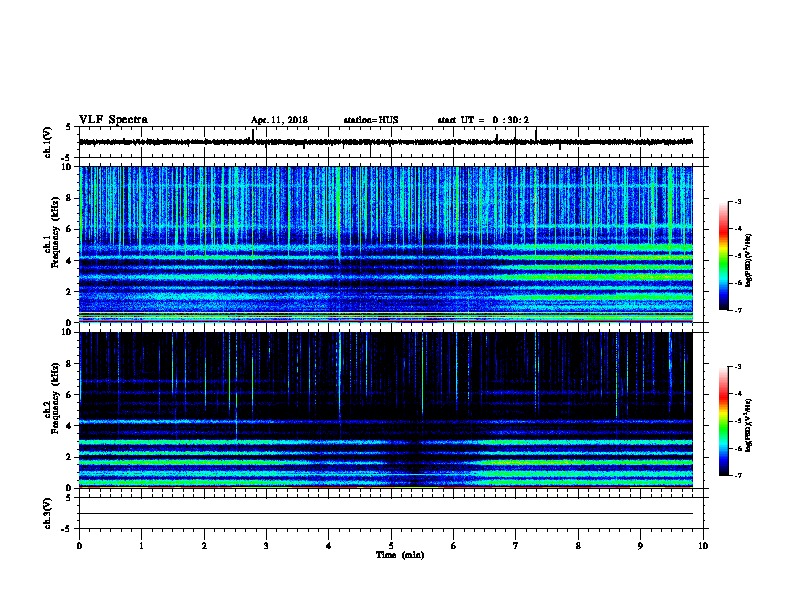
Task: Click the 'VLF Spectra' title text
Action: point(113,120)
